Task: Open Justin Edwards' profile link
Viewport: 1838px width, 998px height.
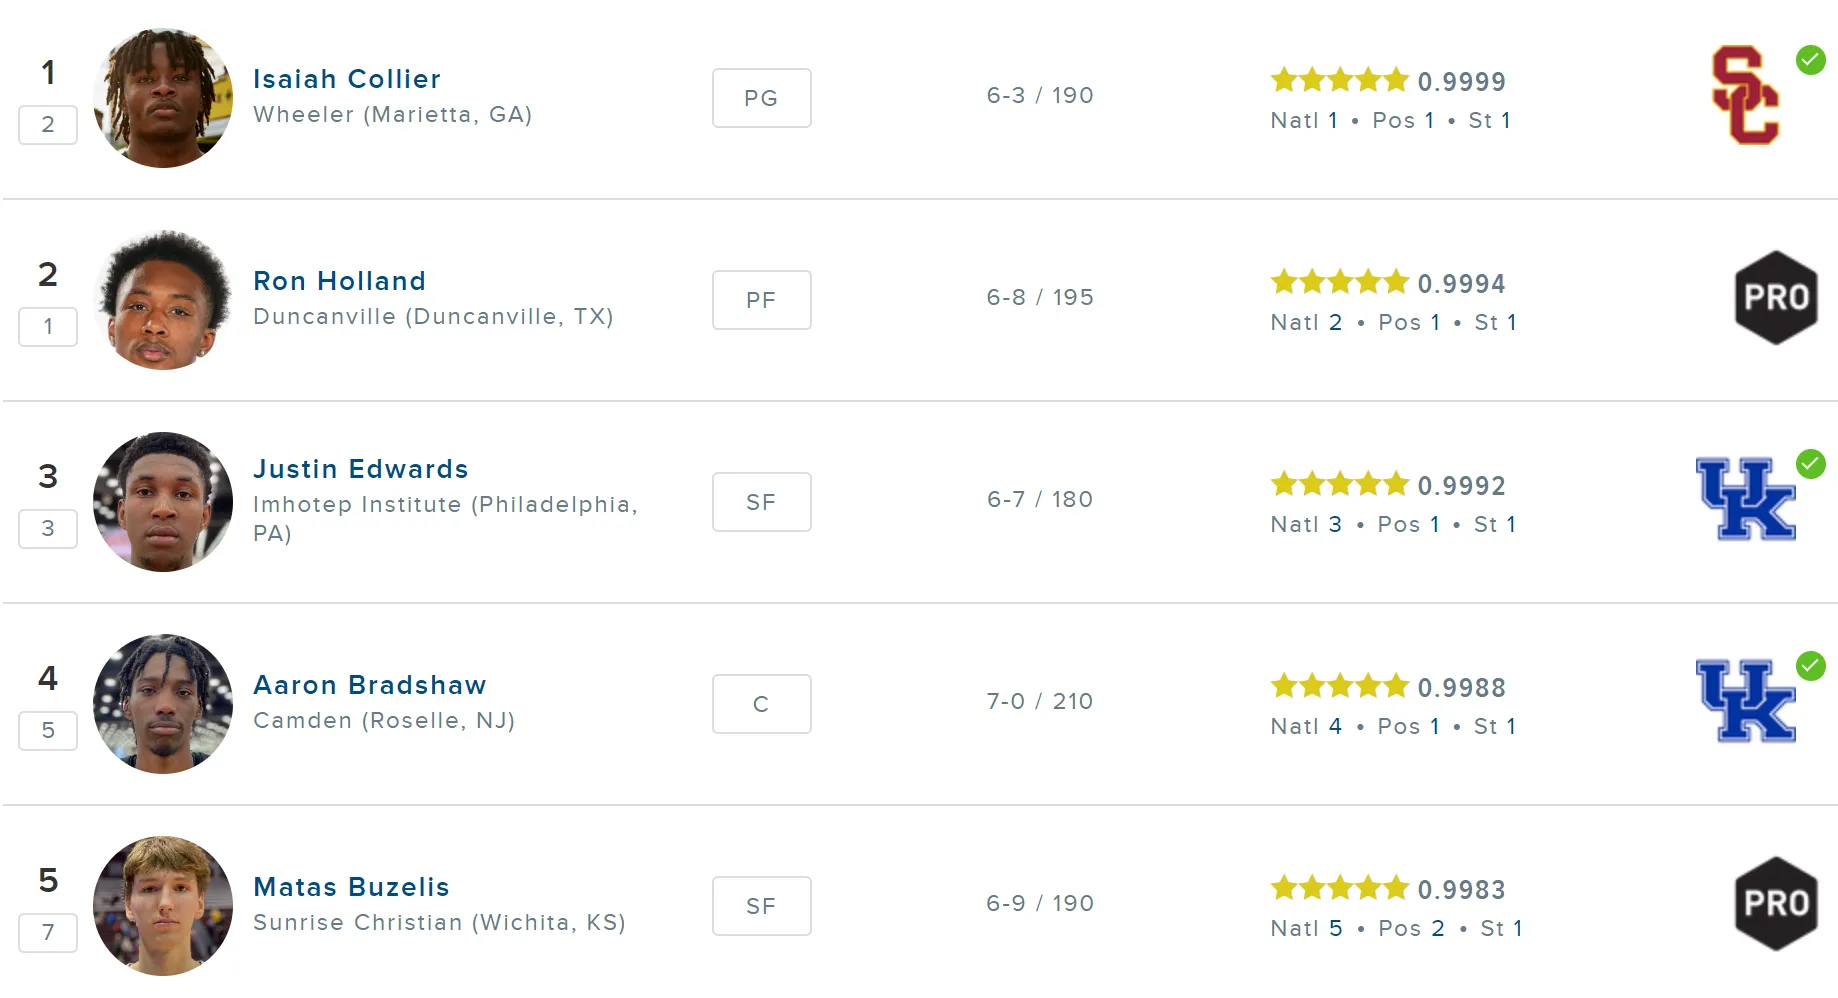Action: coord(361,469)
